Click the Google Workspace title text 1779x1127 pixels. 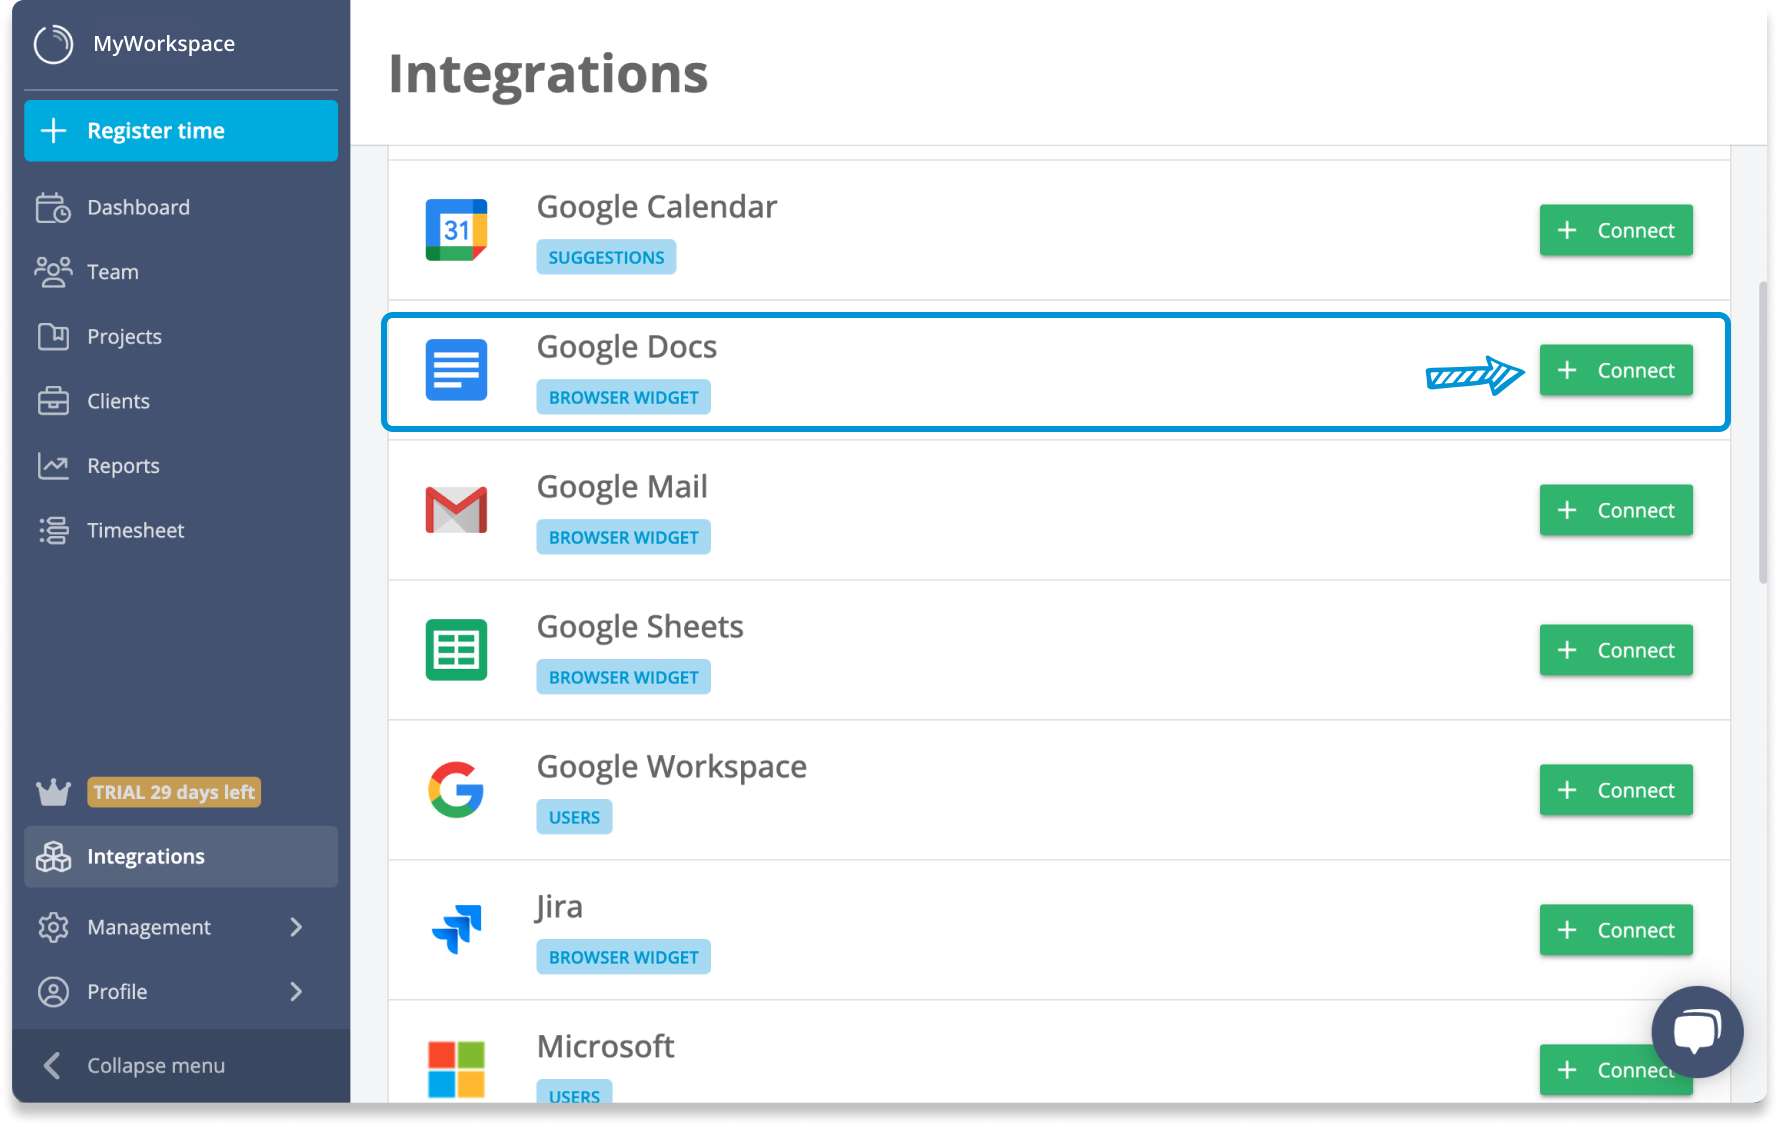pyautogui.click(x=671, y=767)
